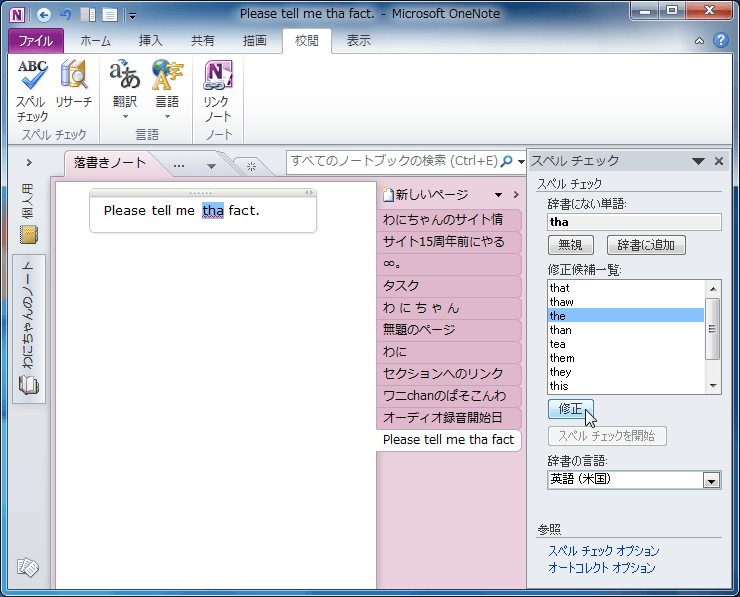
Task: Open search scope dropdown arrow
Action: tap(521, 161)
